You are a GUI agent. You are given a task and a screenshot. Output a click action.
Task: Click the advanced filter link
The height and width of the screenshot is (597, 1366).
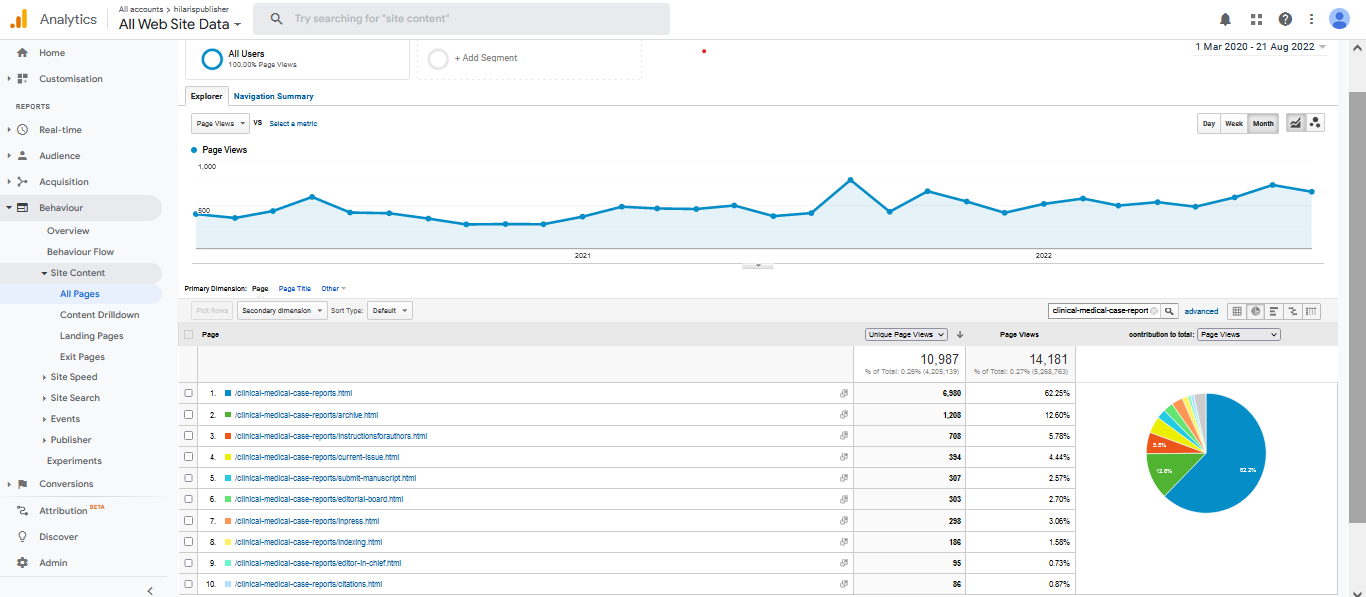click(x=1201, y=311)
